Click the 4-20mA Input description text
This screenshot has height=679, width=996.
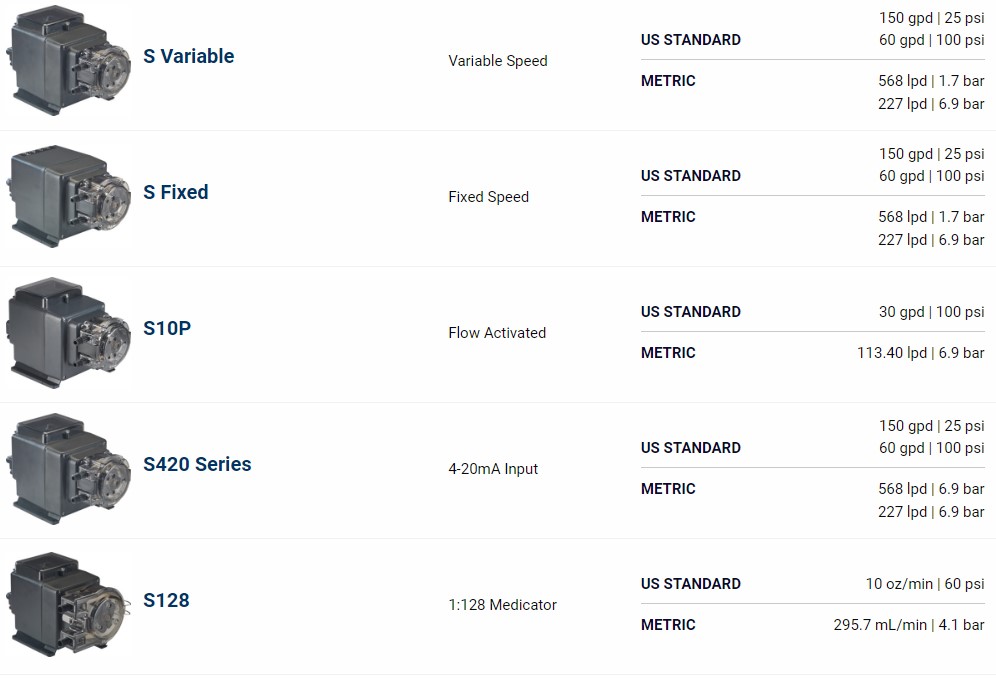pos(493,469)
